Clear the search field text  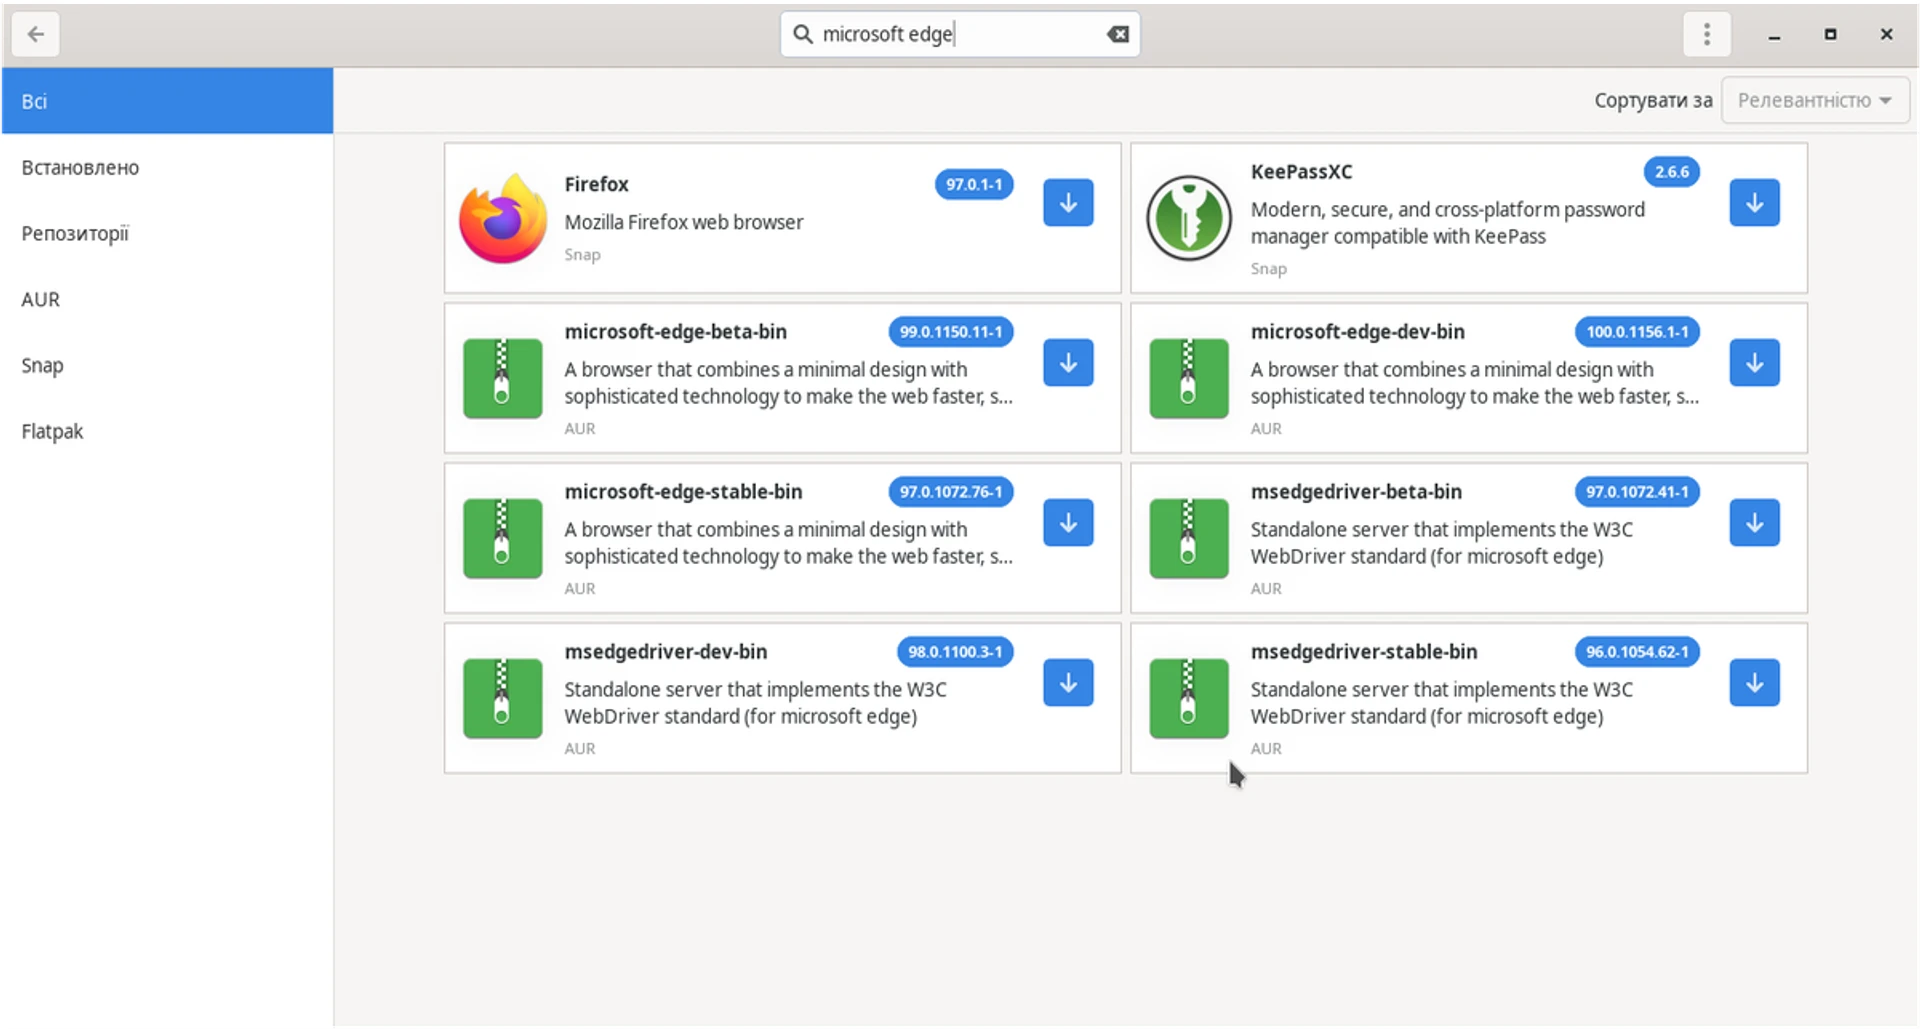pos(1118,35)
